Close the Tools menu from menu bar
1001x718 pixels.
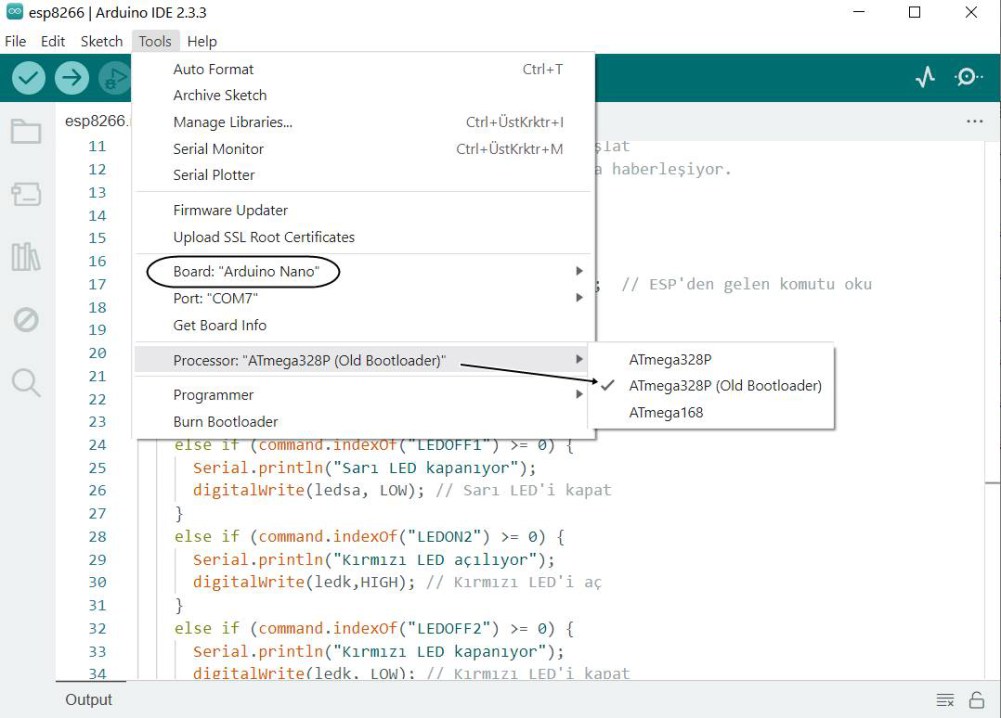155,41
